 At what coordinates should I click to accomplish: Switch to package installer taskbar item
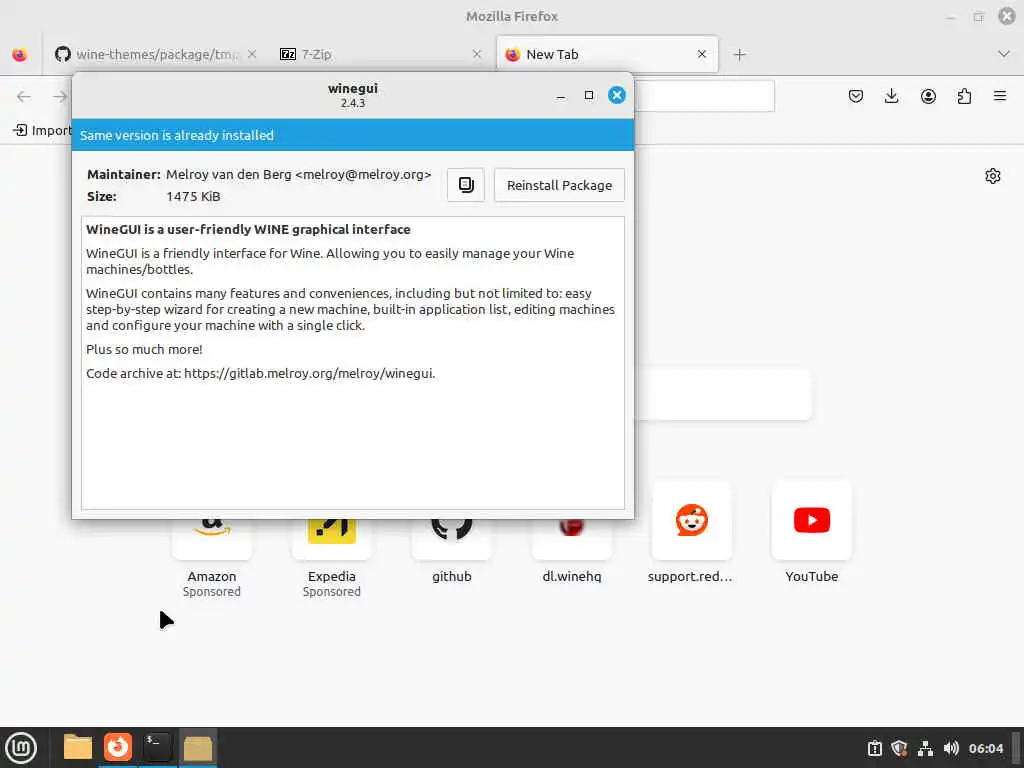[x=198, y=748]
